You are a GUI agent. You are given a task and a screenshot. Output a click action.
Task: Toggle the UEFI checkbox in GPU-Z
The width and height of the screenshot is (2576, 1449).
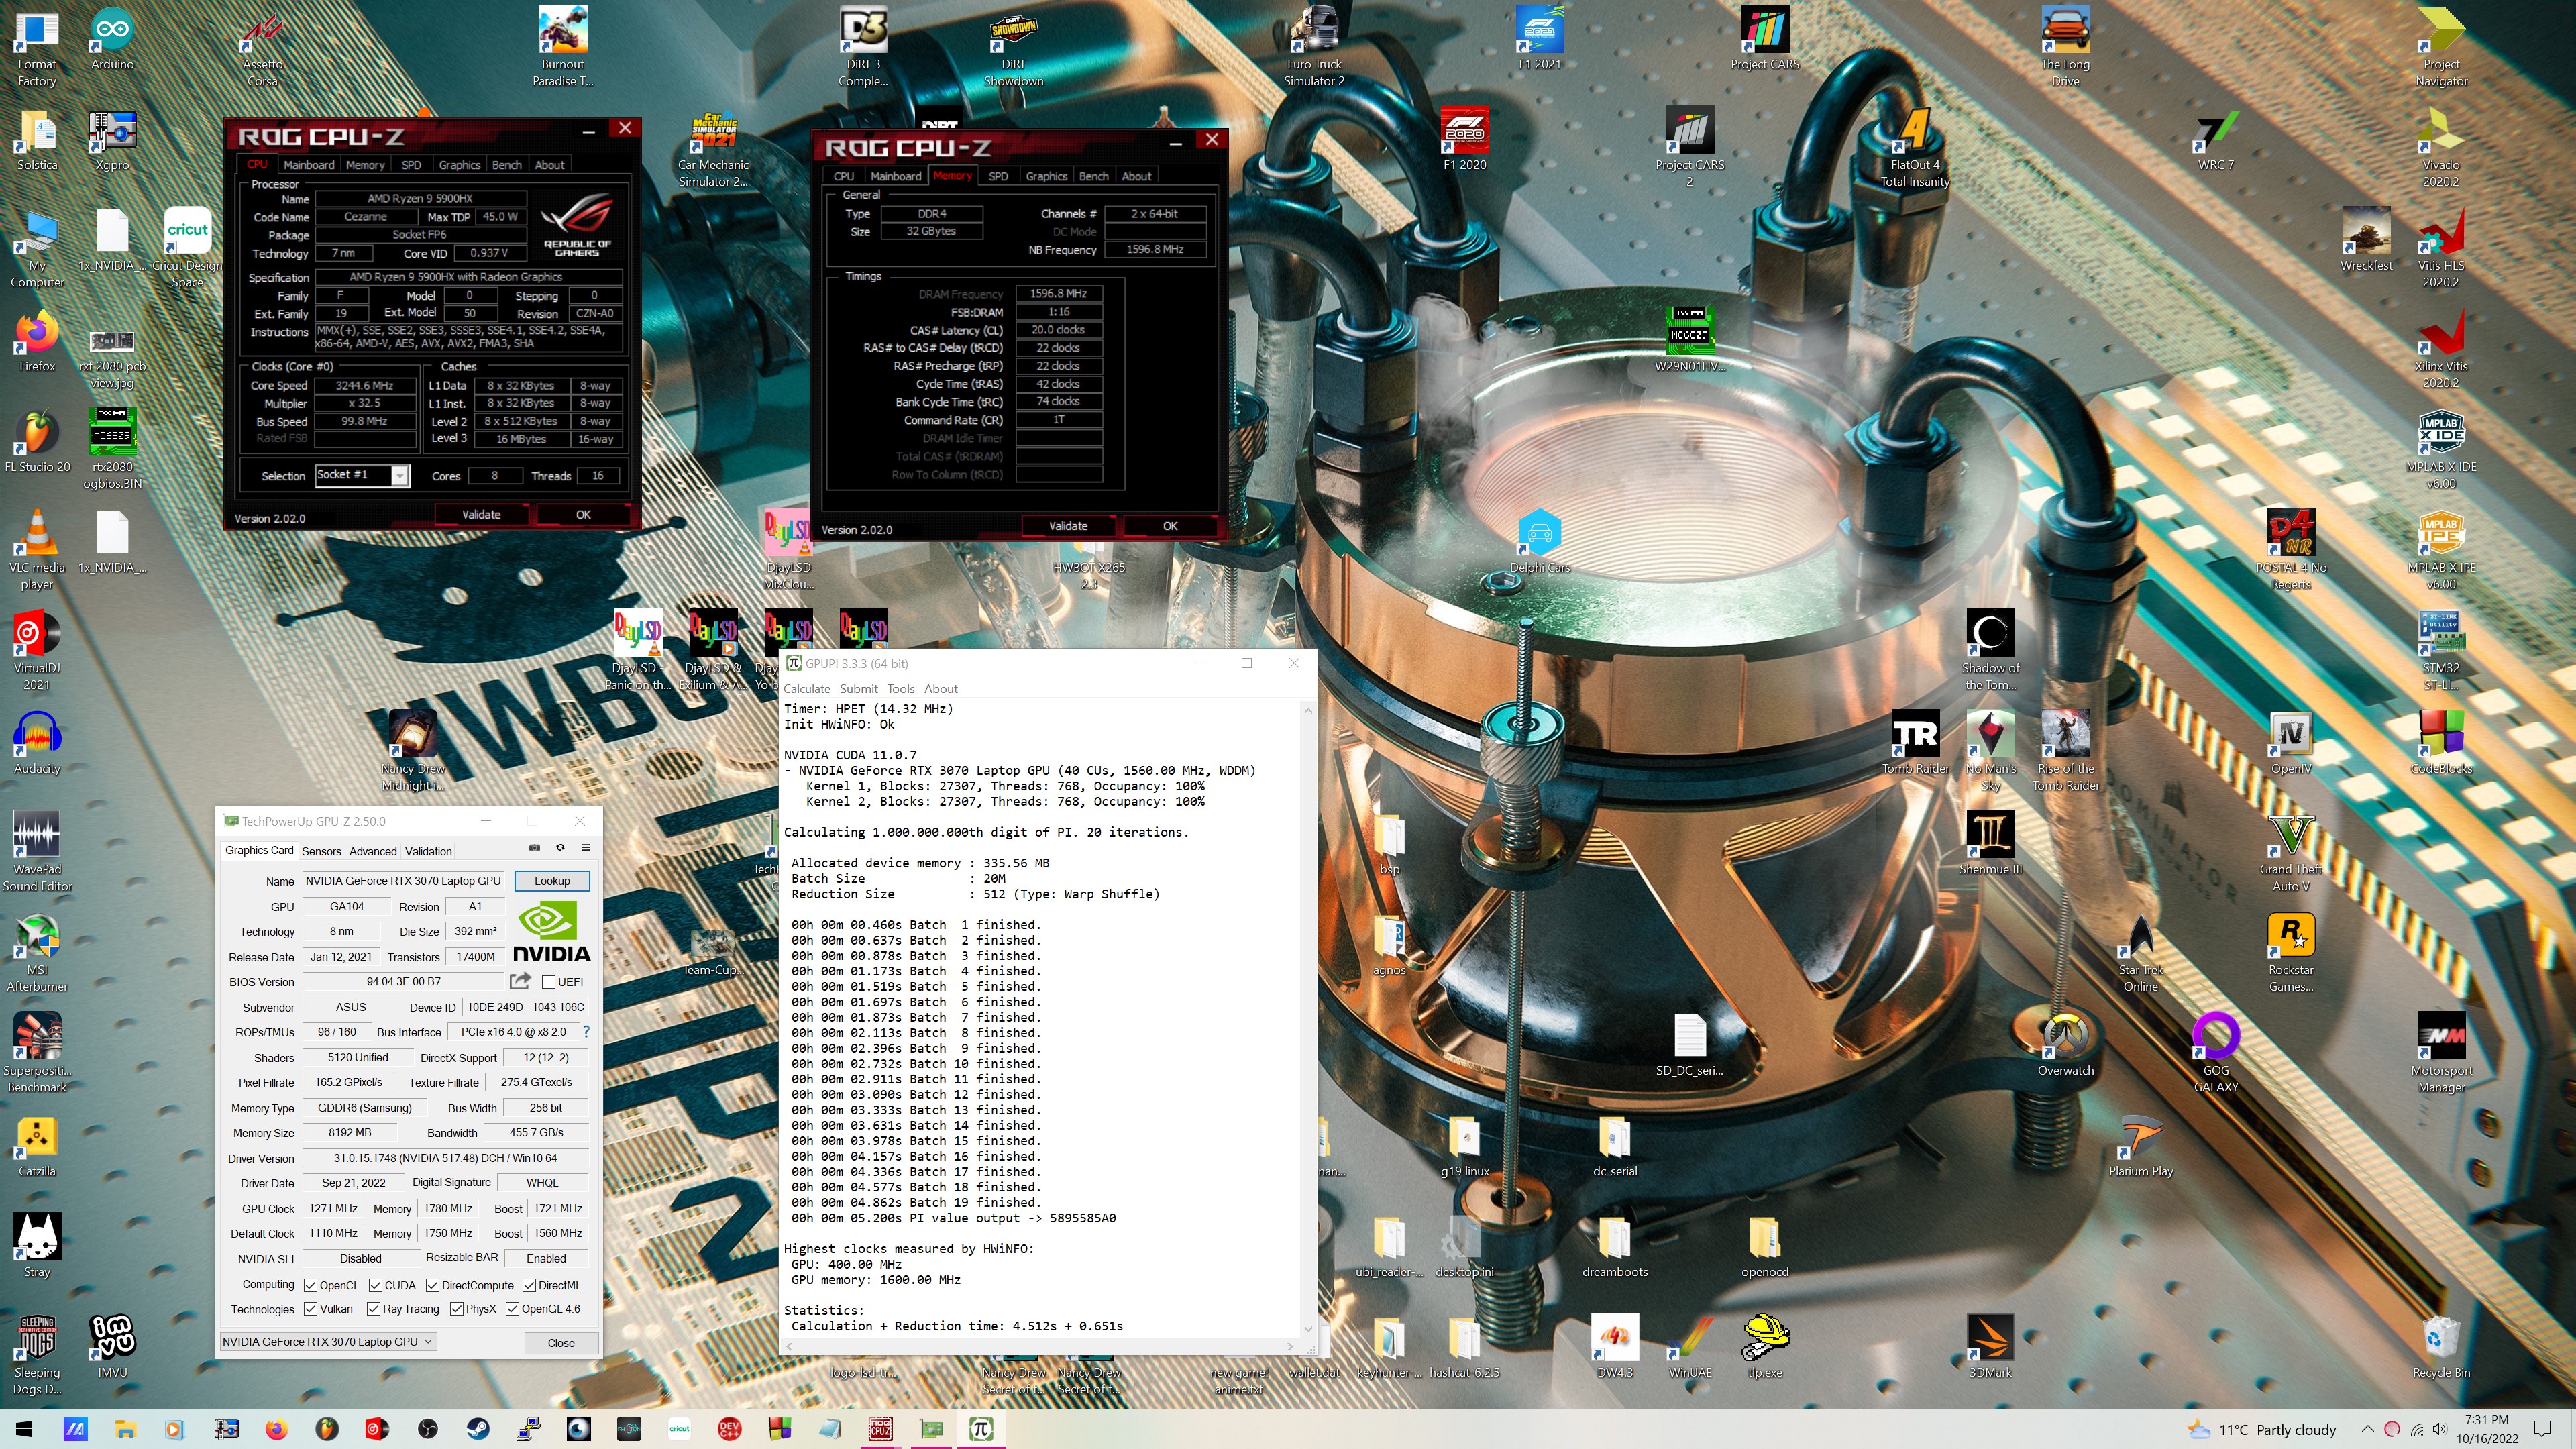pyautogui.click(x=548, y=982)
